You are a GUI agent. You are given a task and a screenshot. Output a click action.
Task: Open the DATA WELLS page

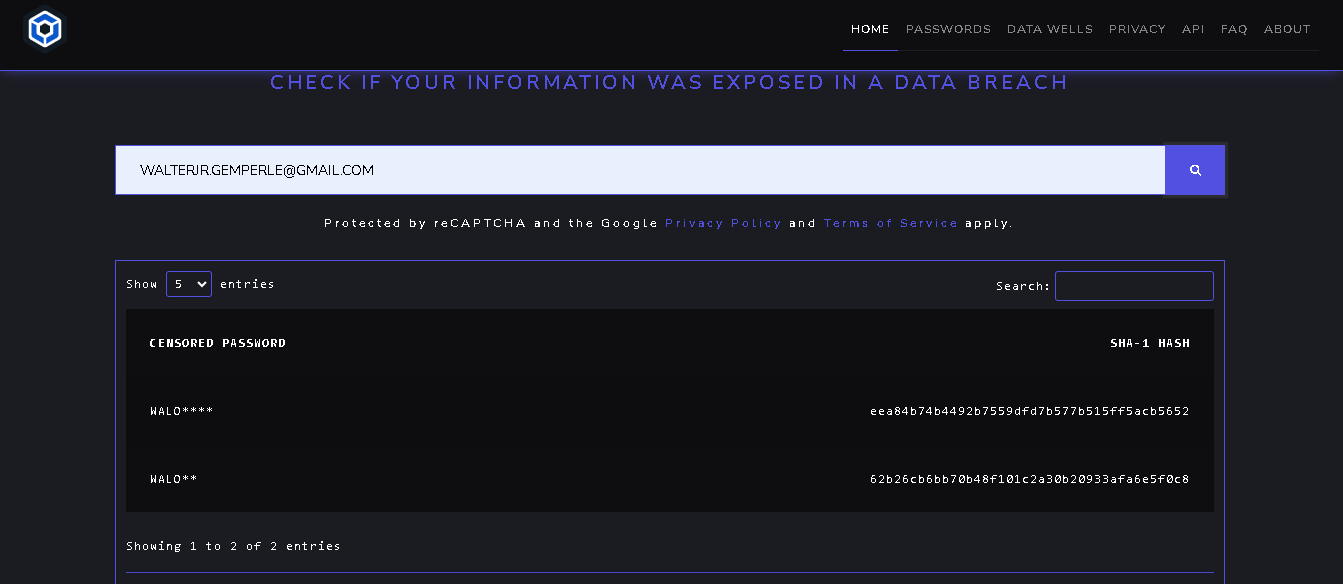tap(1050, 29)
